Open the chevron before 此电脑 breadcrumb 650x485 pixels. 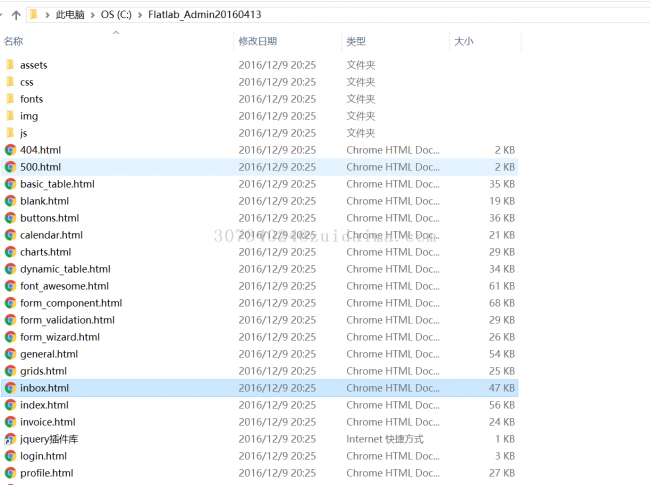pos(48,15)
